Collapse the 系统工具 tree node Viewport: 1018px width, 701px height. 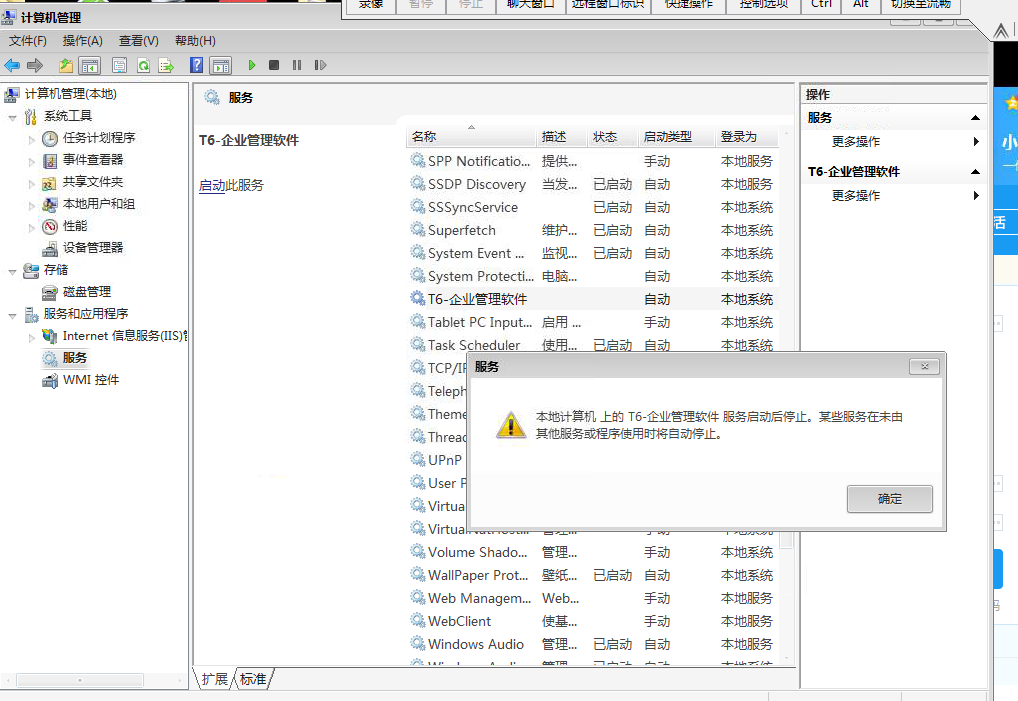pyautogui.click(x=12, y=117)
